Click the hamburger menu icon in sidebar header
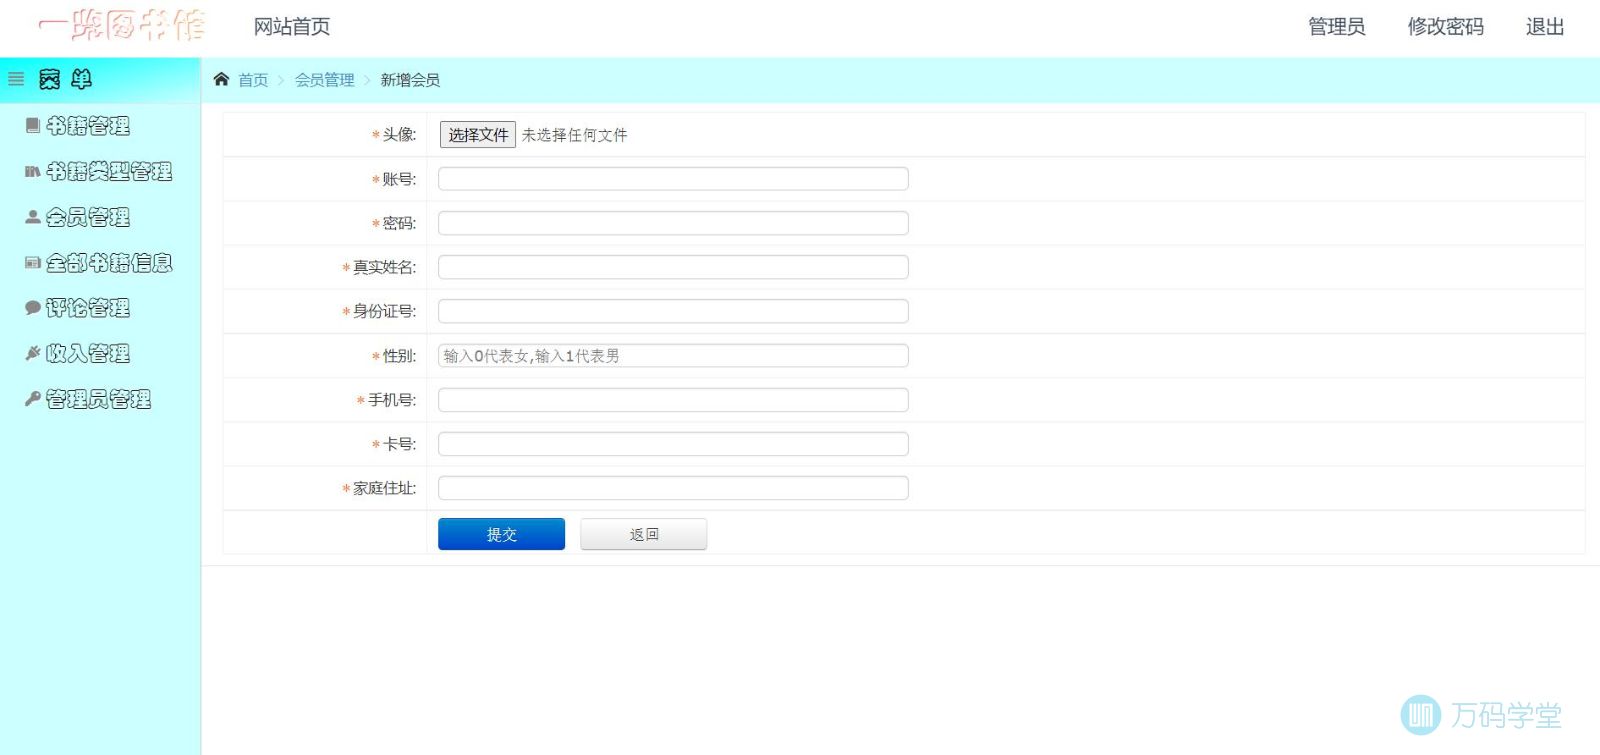 16,78
